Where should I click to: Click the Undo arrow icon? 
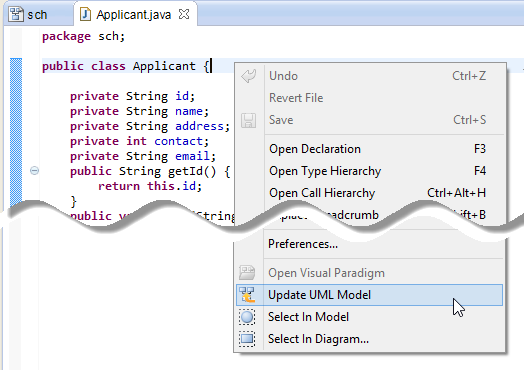click(x=249, y=76)
